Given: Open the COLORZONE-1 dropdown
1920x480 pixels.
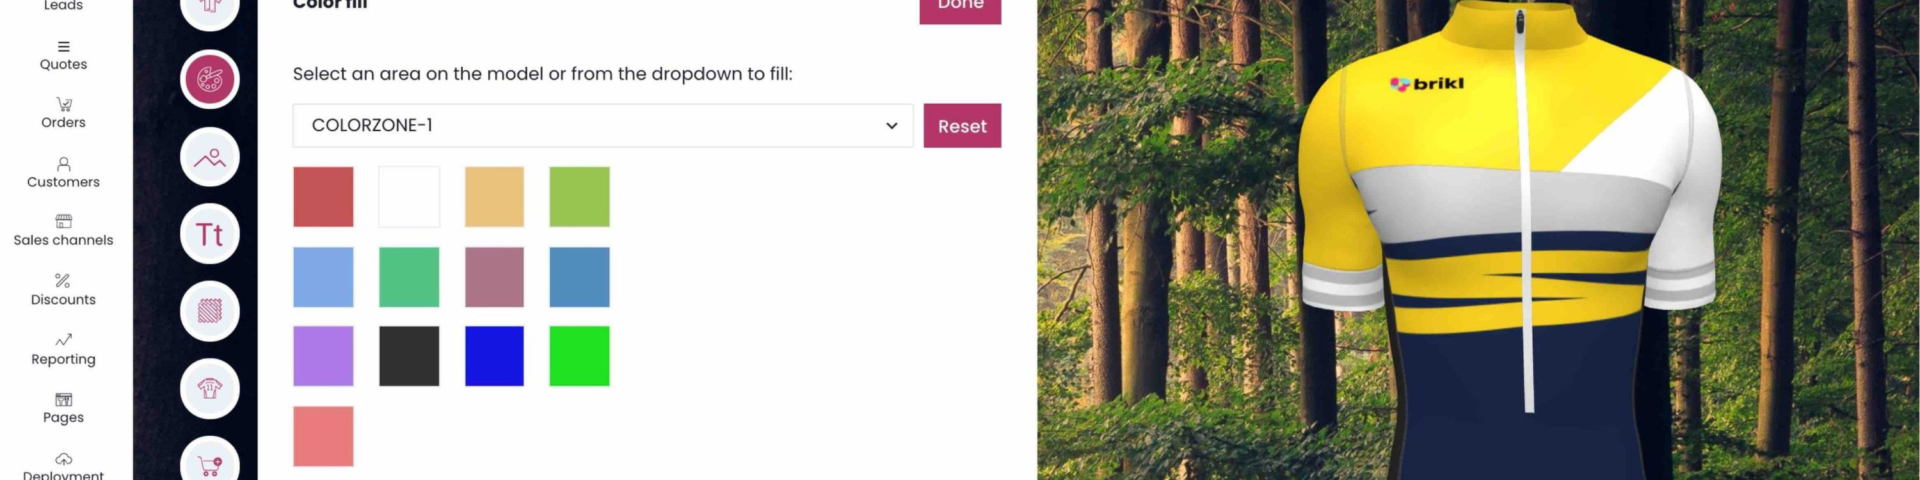Looking at the screenshot, I should pyautogui.click(x=603, y=126).
